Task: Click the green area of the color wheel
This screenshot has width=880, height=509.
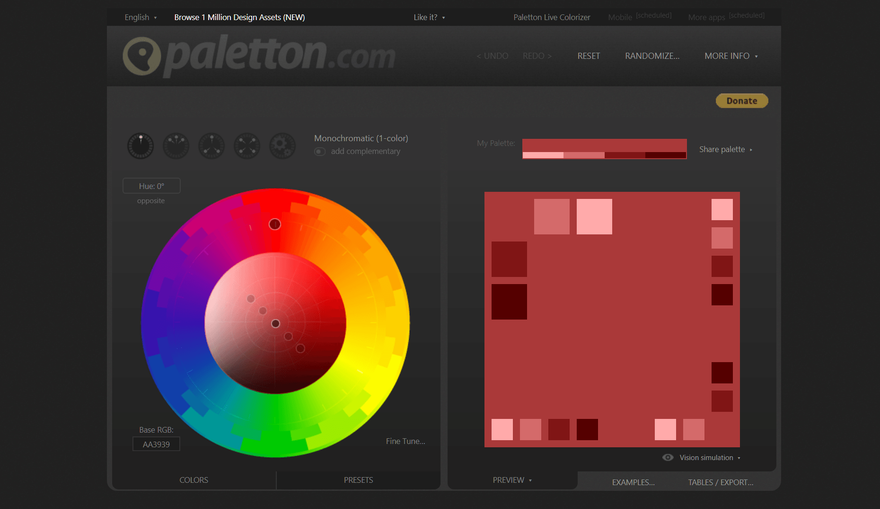Action: point(275,427)
